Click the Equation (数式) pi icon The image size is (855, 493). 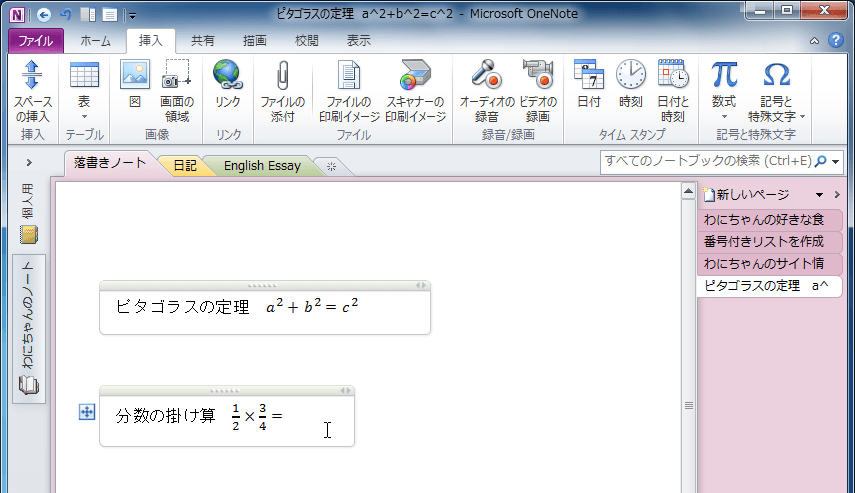(x=724, y=75)
